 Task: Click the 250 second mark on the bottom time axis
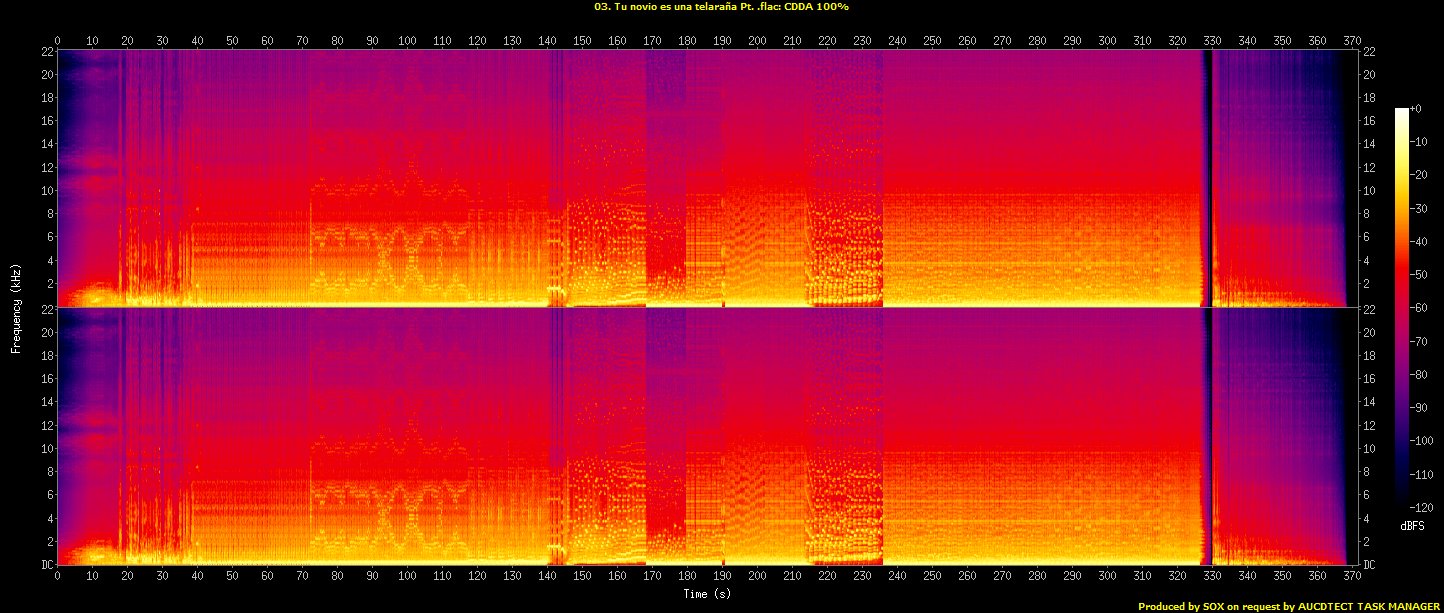[932, 576]
